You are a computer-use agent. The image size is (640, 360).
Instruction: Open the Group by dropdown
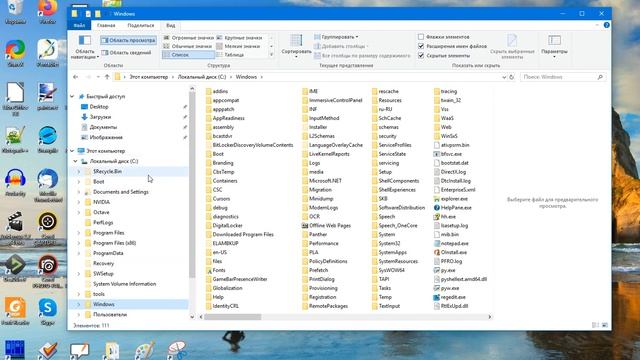click(x=336, y=37)
